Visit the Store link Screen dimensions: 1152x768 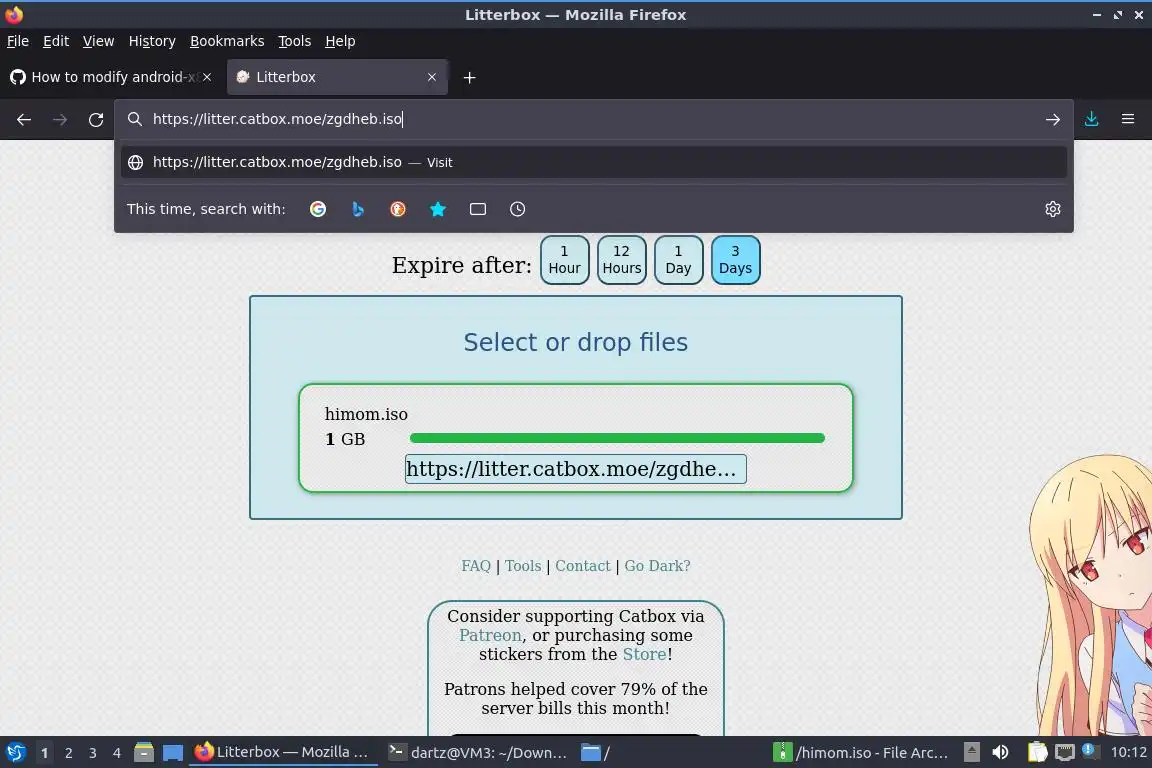point(644,654)
